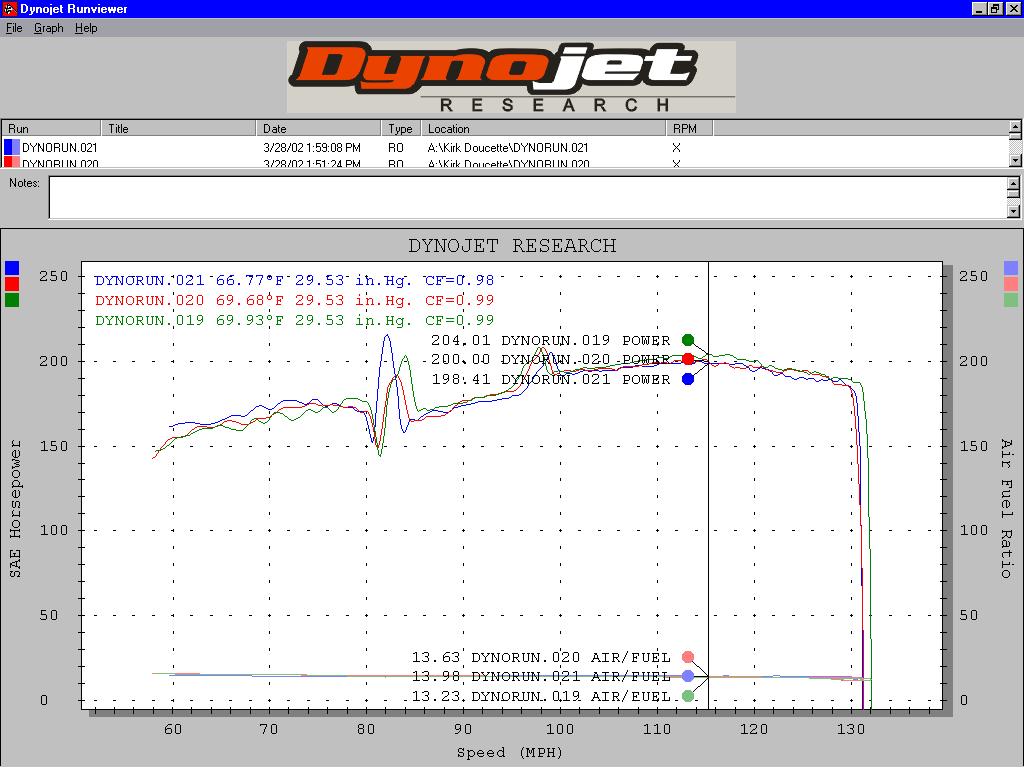Open the File menu
1024x768 pixels.
[x=14, y=28]
